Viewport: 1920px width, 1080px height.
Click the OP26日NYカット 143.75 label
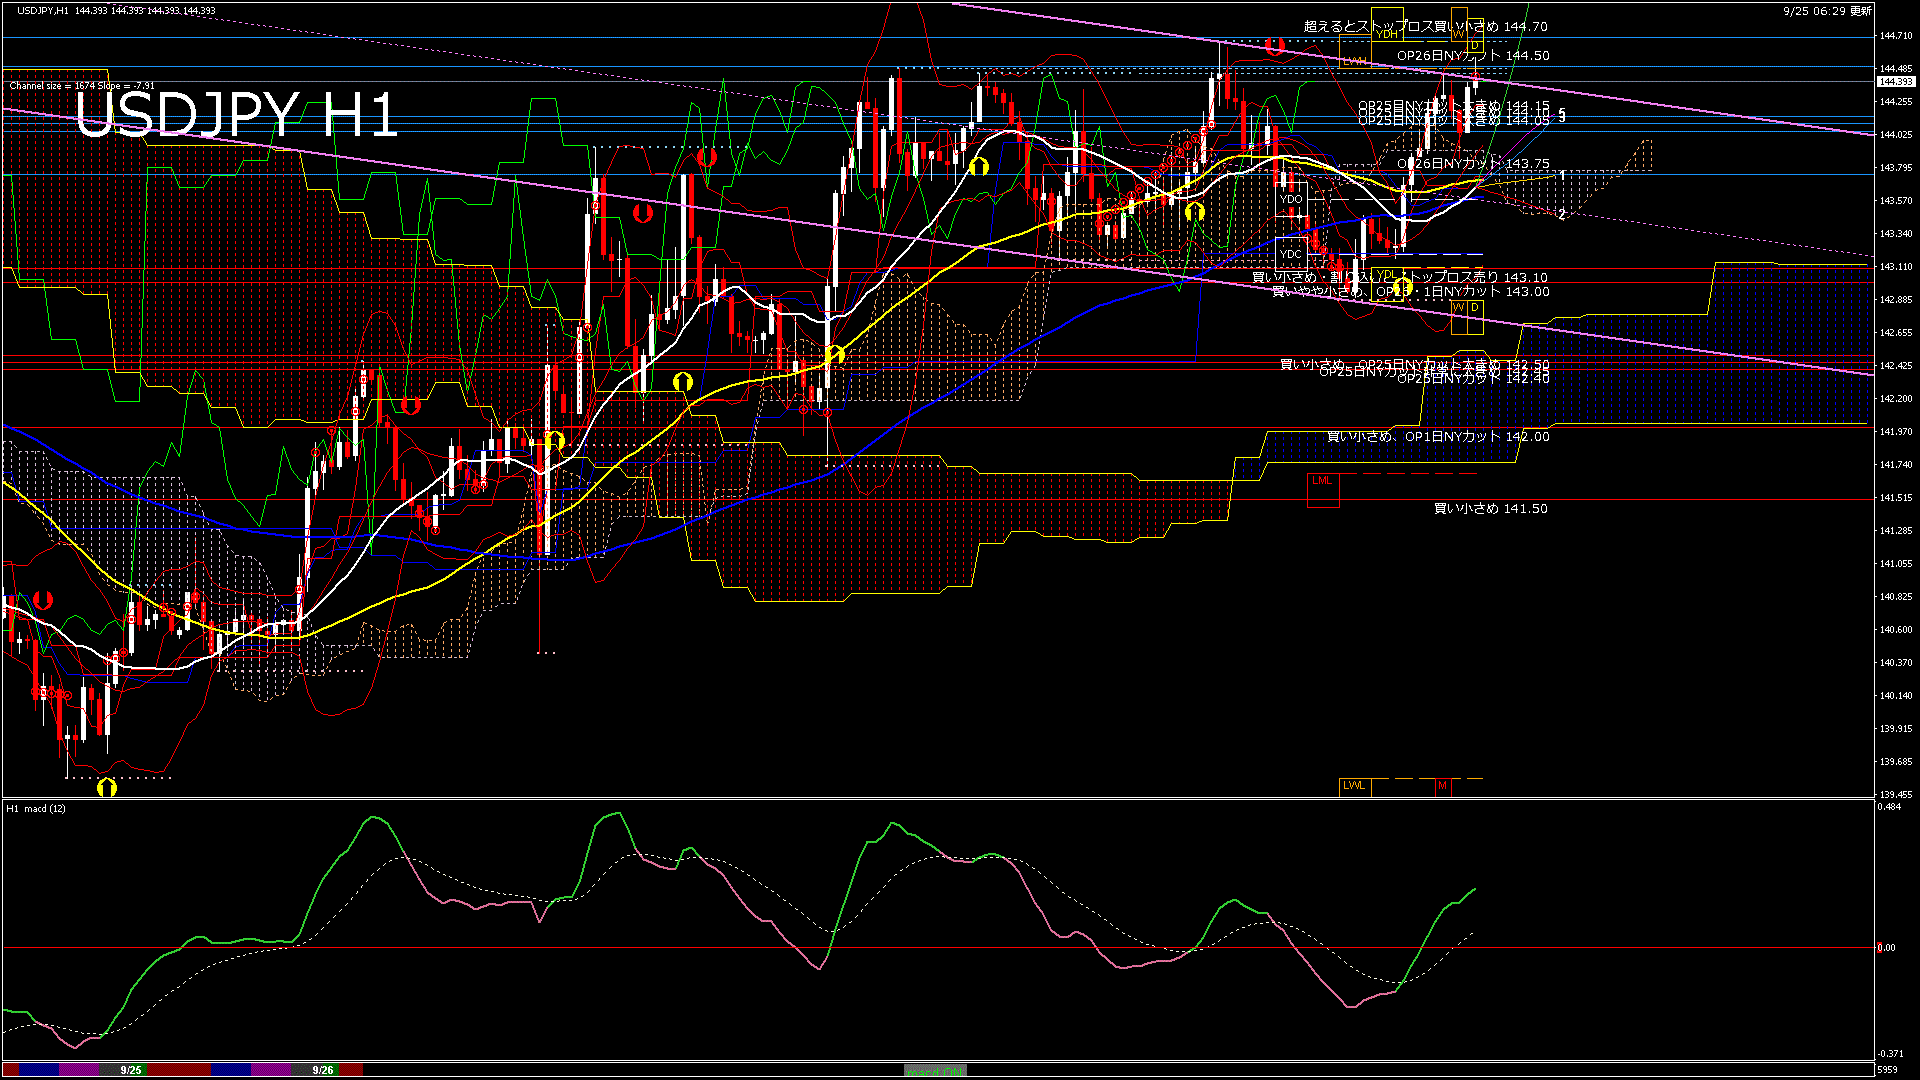tap(1473, 163)
